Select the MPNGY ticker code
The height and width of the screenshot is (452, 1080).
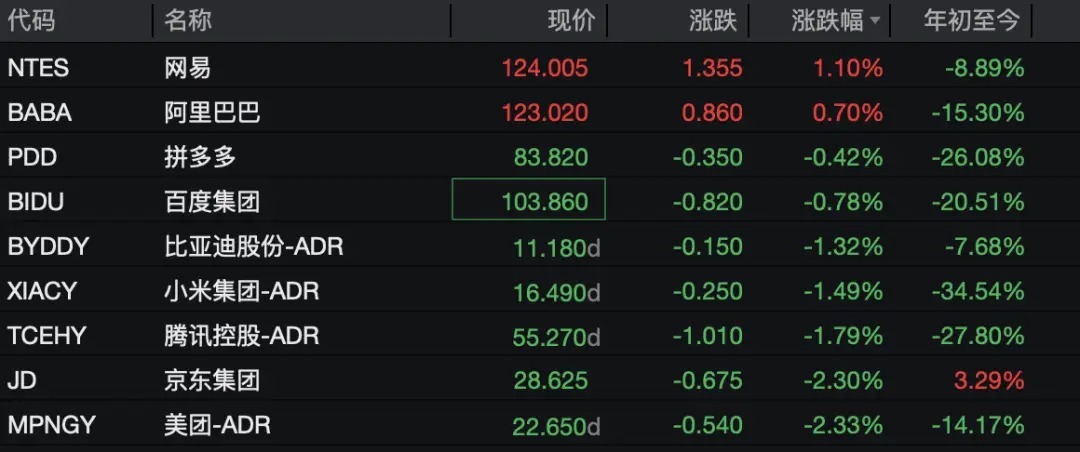(x=51, y=425)
